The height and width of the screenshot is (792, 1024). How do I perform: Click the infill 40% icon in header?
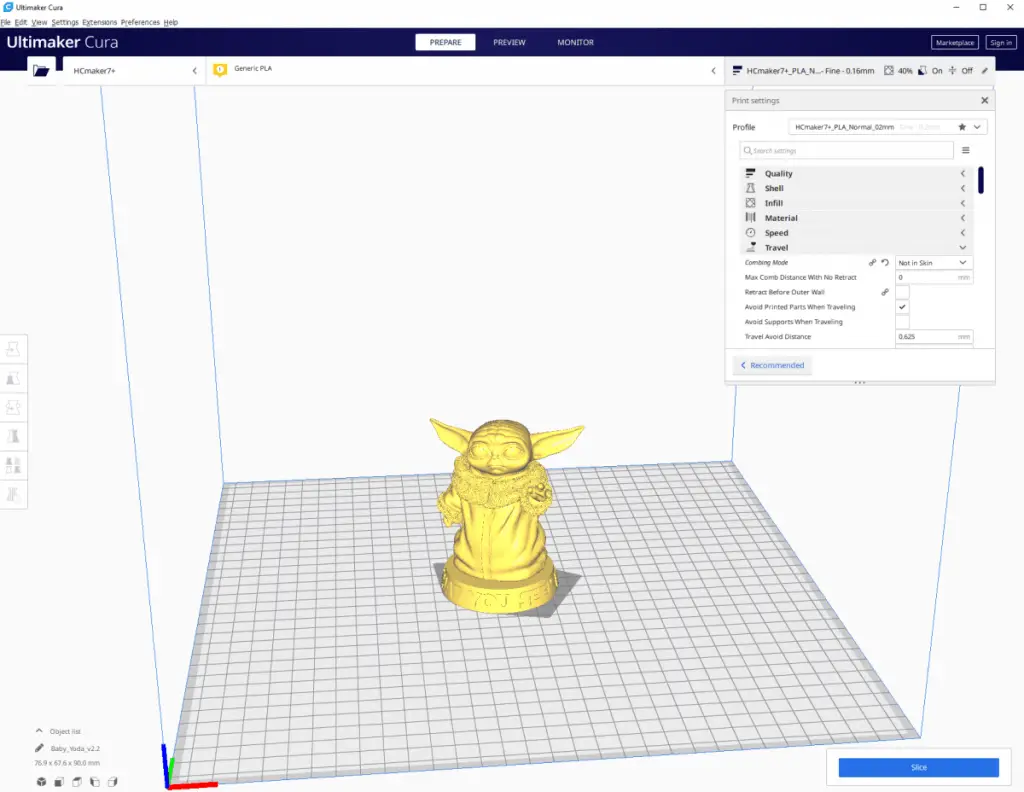889,71
